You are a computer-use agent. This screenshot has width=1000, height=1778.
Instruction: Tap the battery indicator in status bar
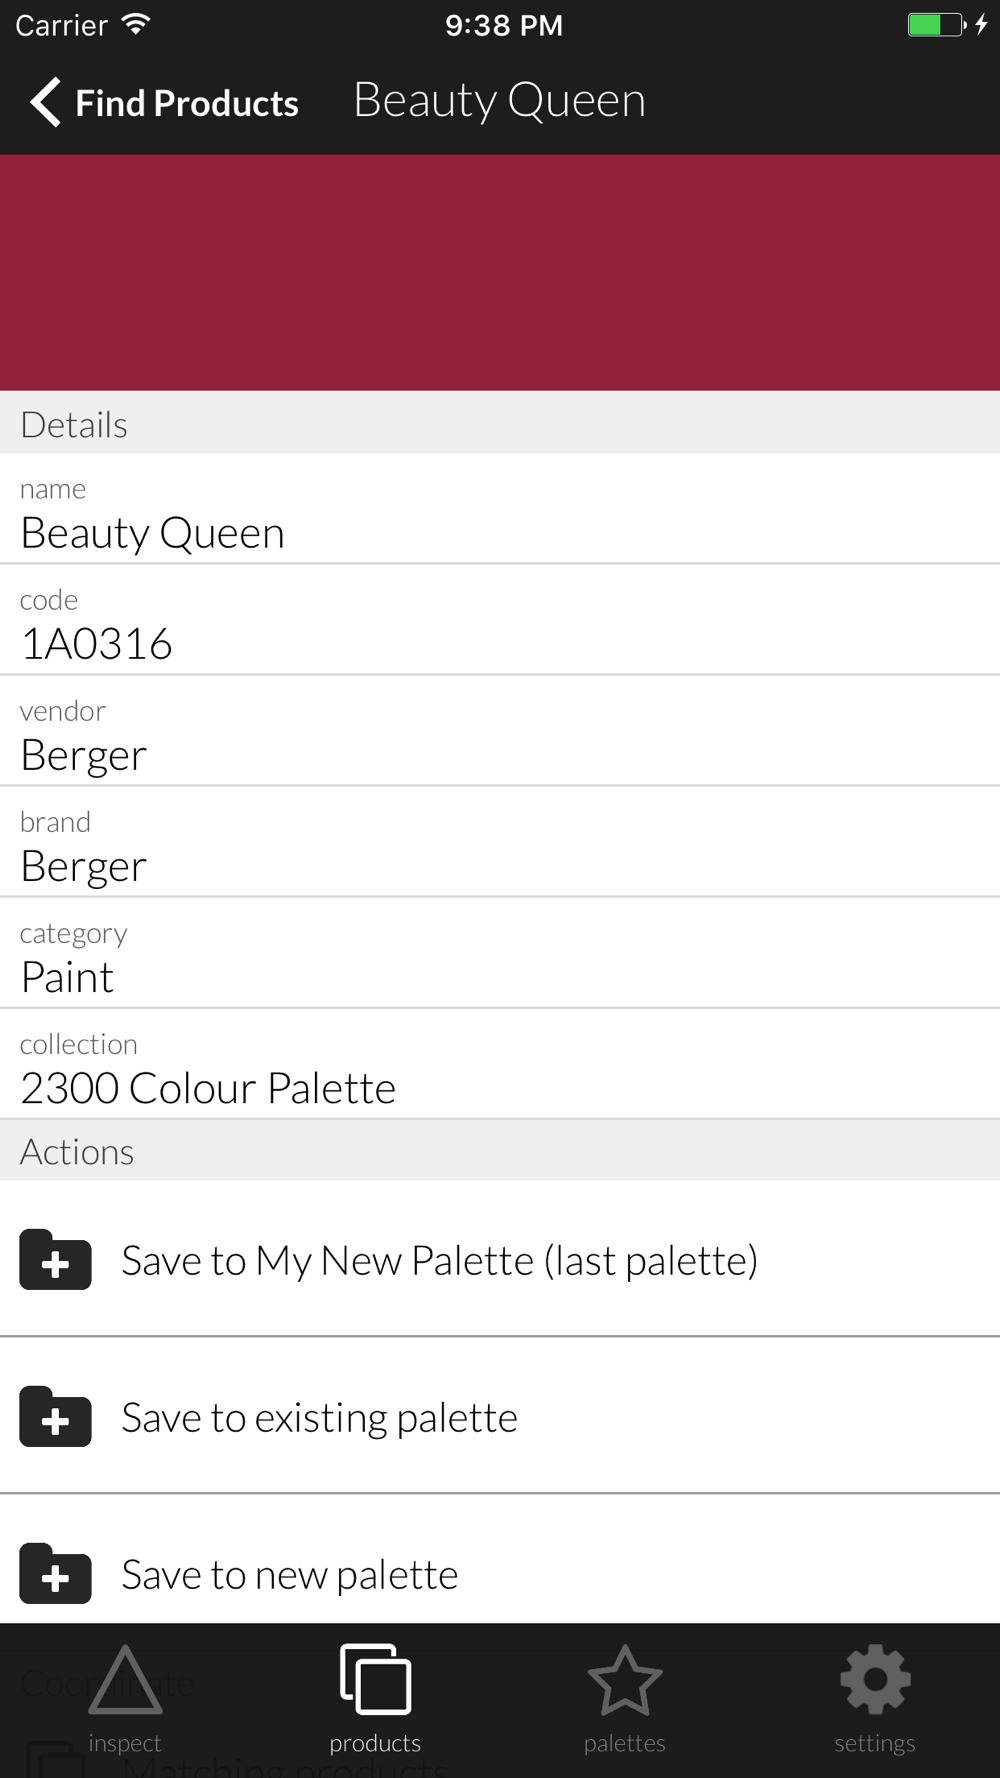pyautogui.click(x=937, y=25)
